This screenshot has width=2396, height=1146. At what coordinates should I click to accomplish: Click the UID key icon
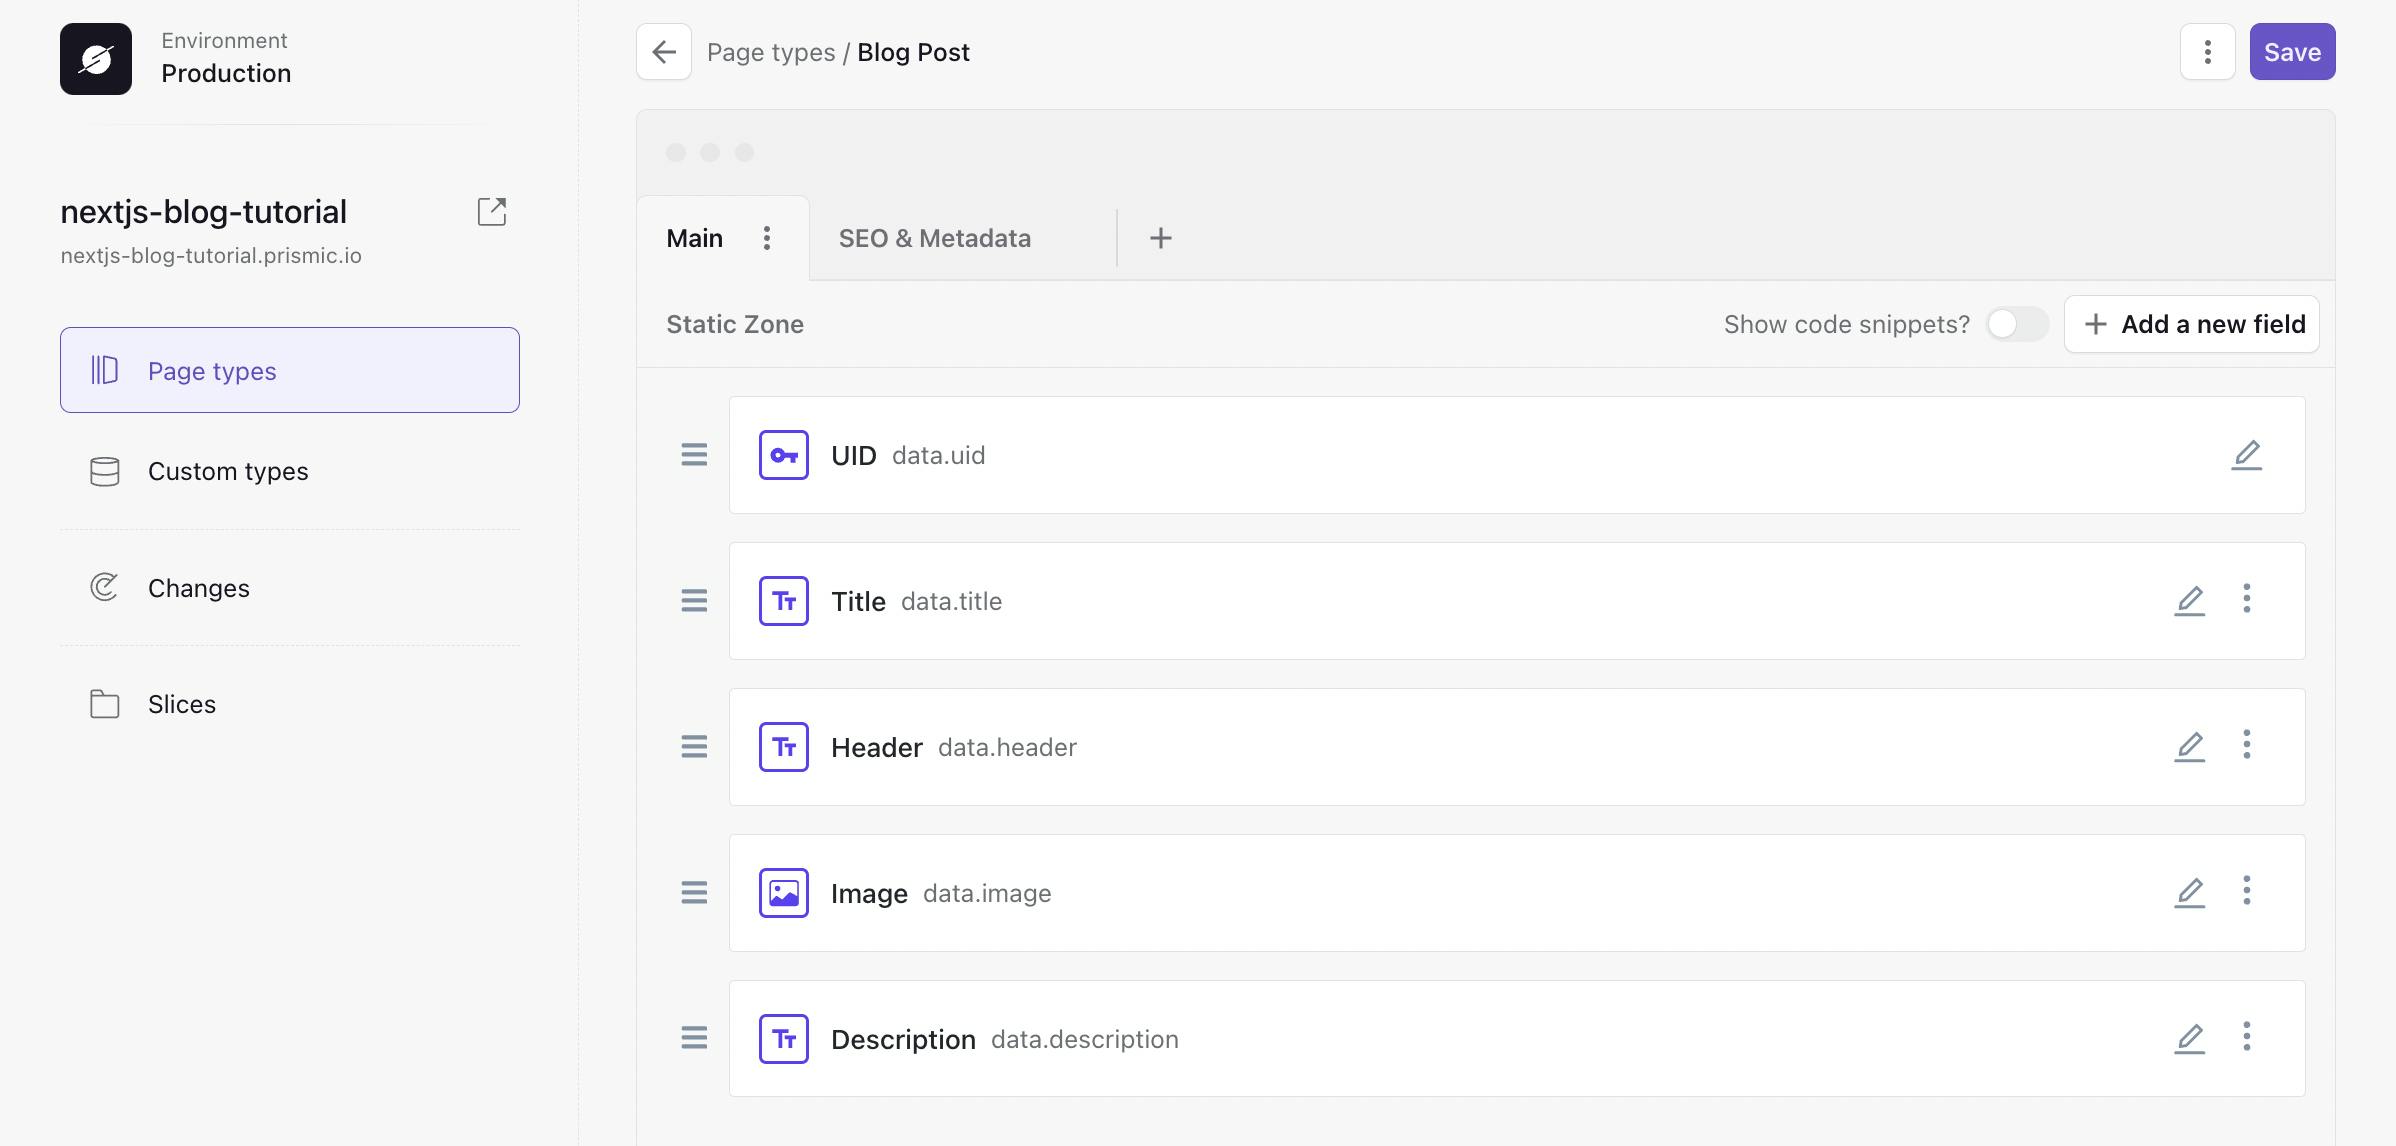click(784, 454)
